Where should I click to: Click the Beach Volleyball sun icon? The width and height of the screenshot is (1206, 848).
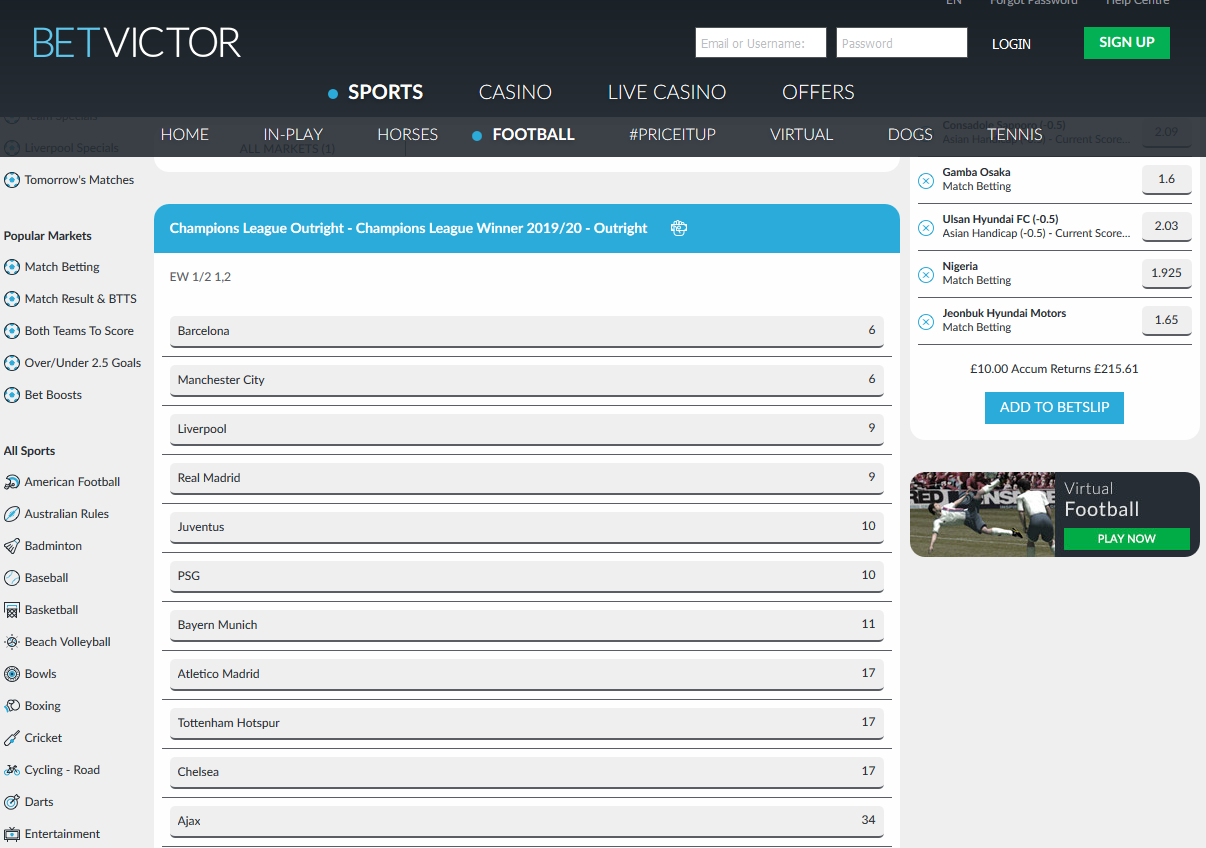pos(12,642)
